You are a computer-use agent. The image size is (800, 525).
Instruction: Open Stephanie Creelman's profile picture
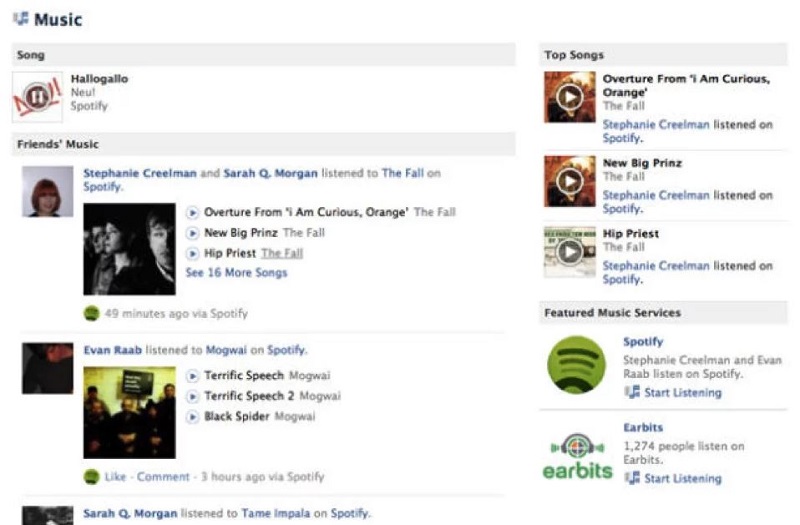[47, 191]
